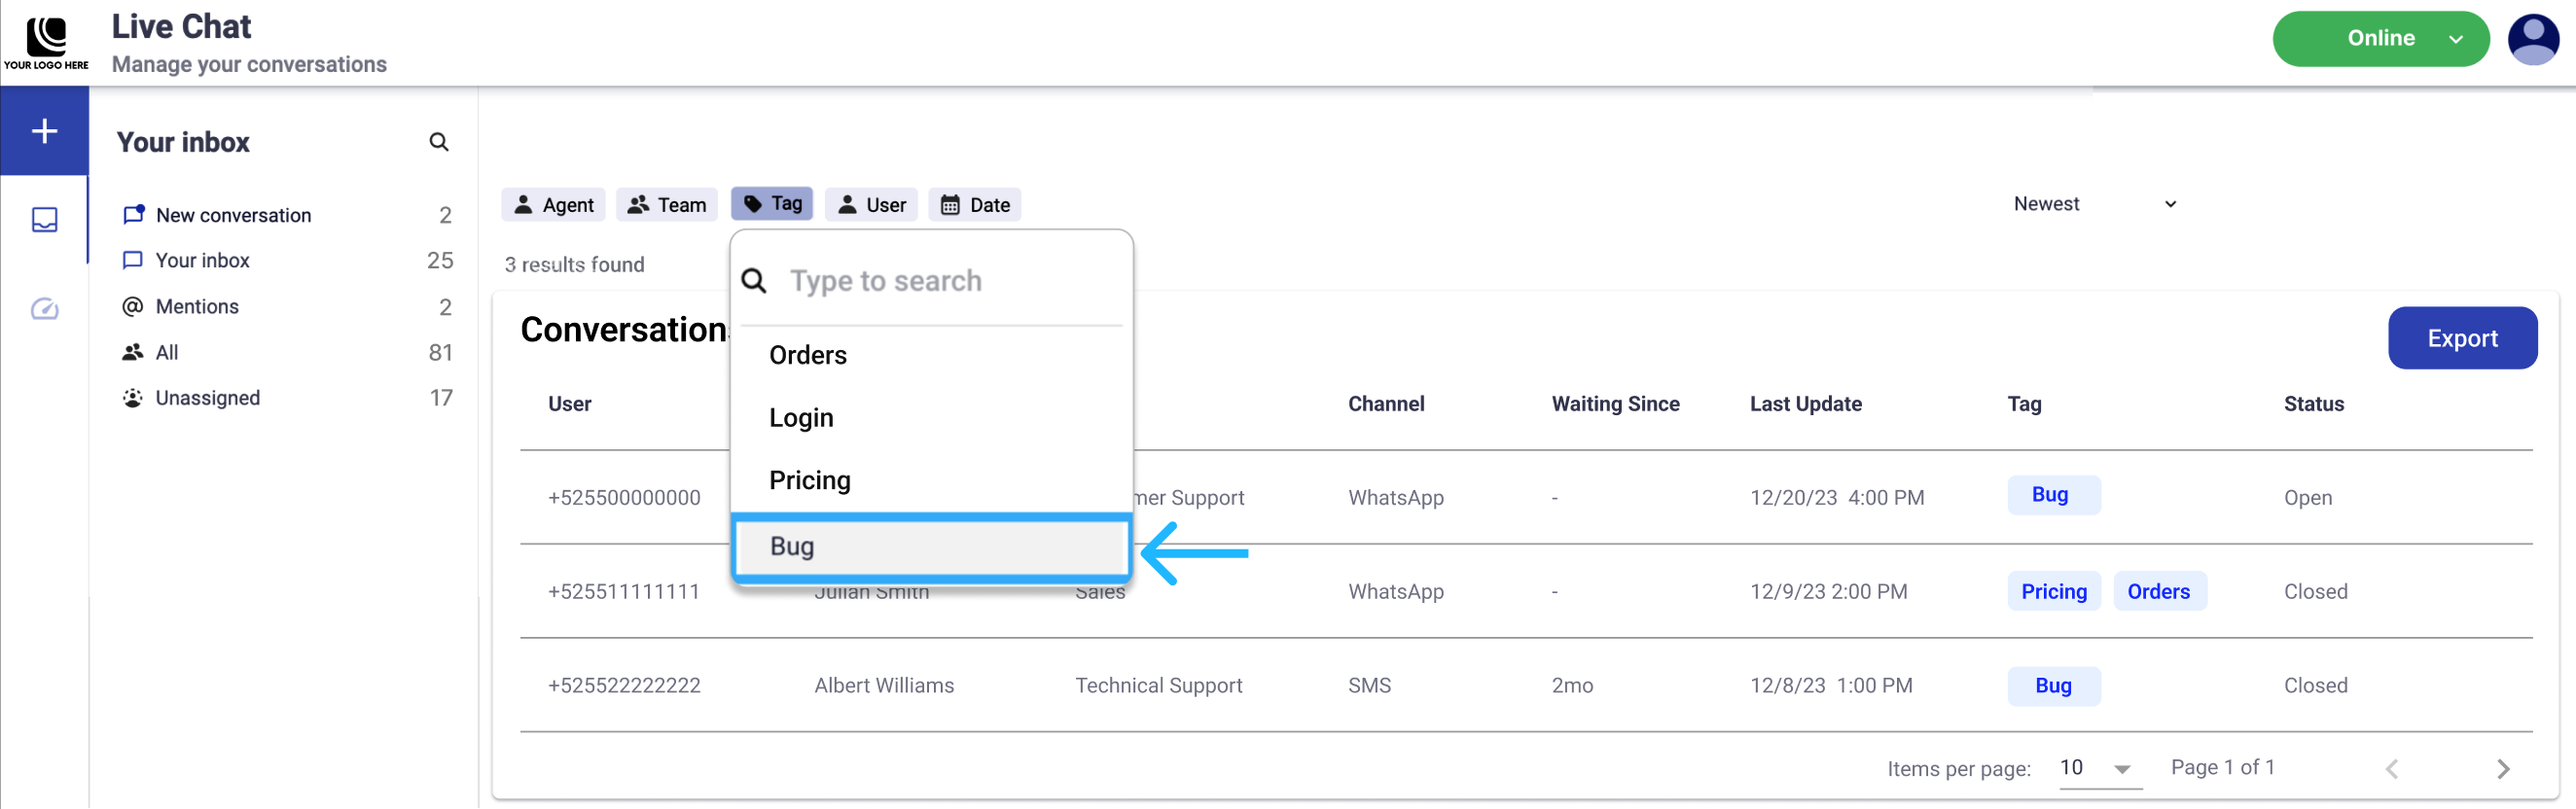Click the inbox search magnifier icon

(439, 142)
